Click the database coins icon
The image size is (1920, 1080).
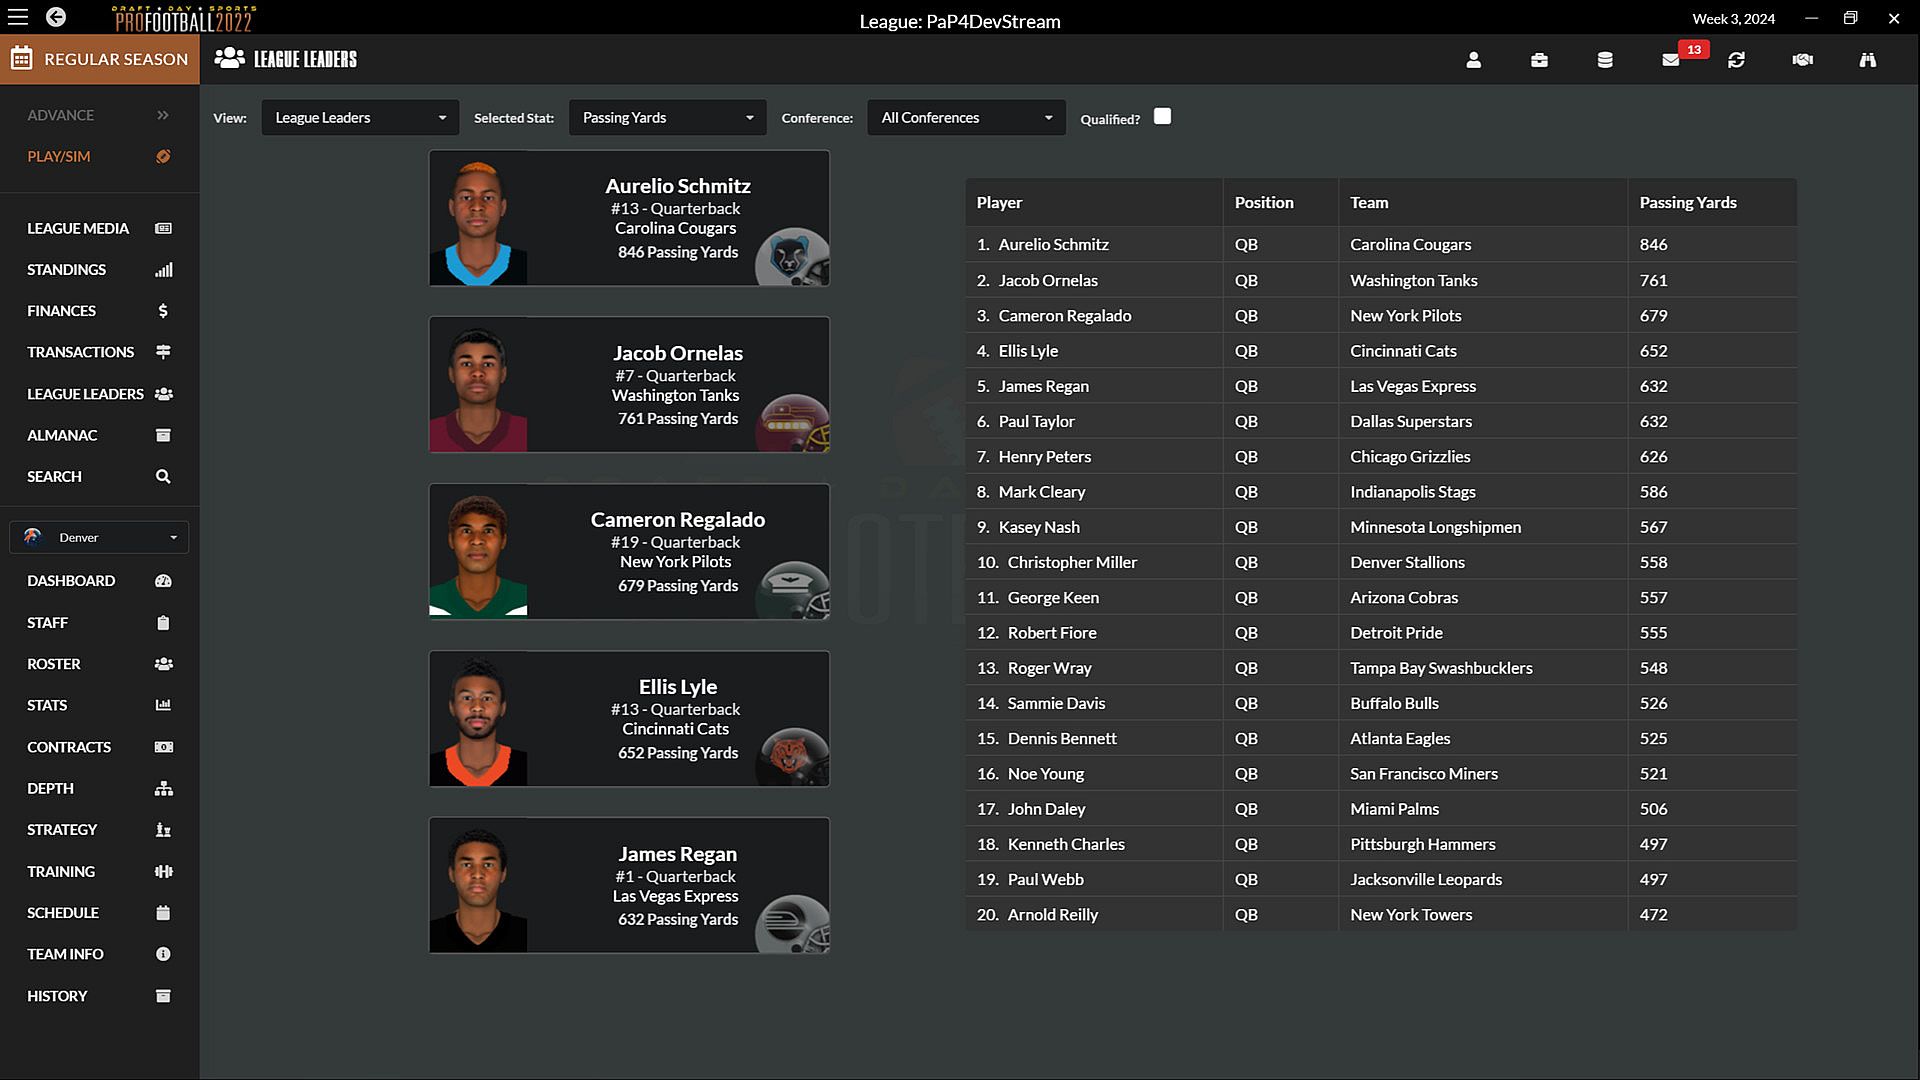(1605, 60)
